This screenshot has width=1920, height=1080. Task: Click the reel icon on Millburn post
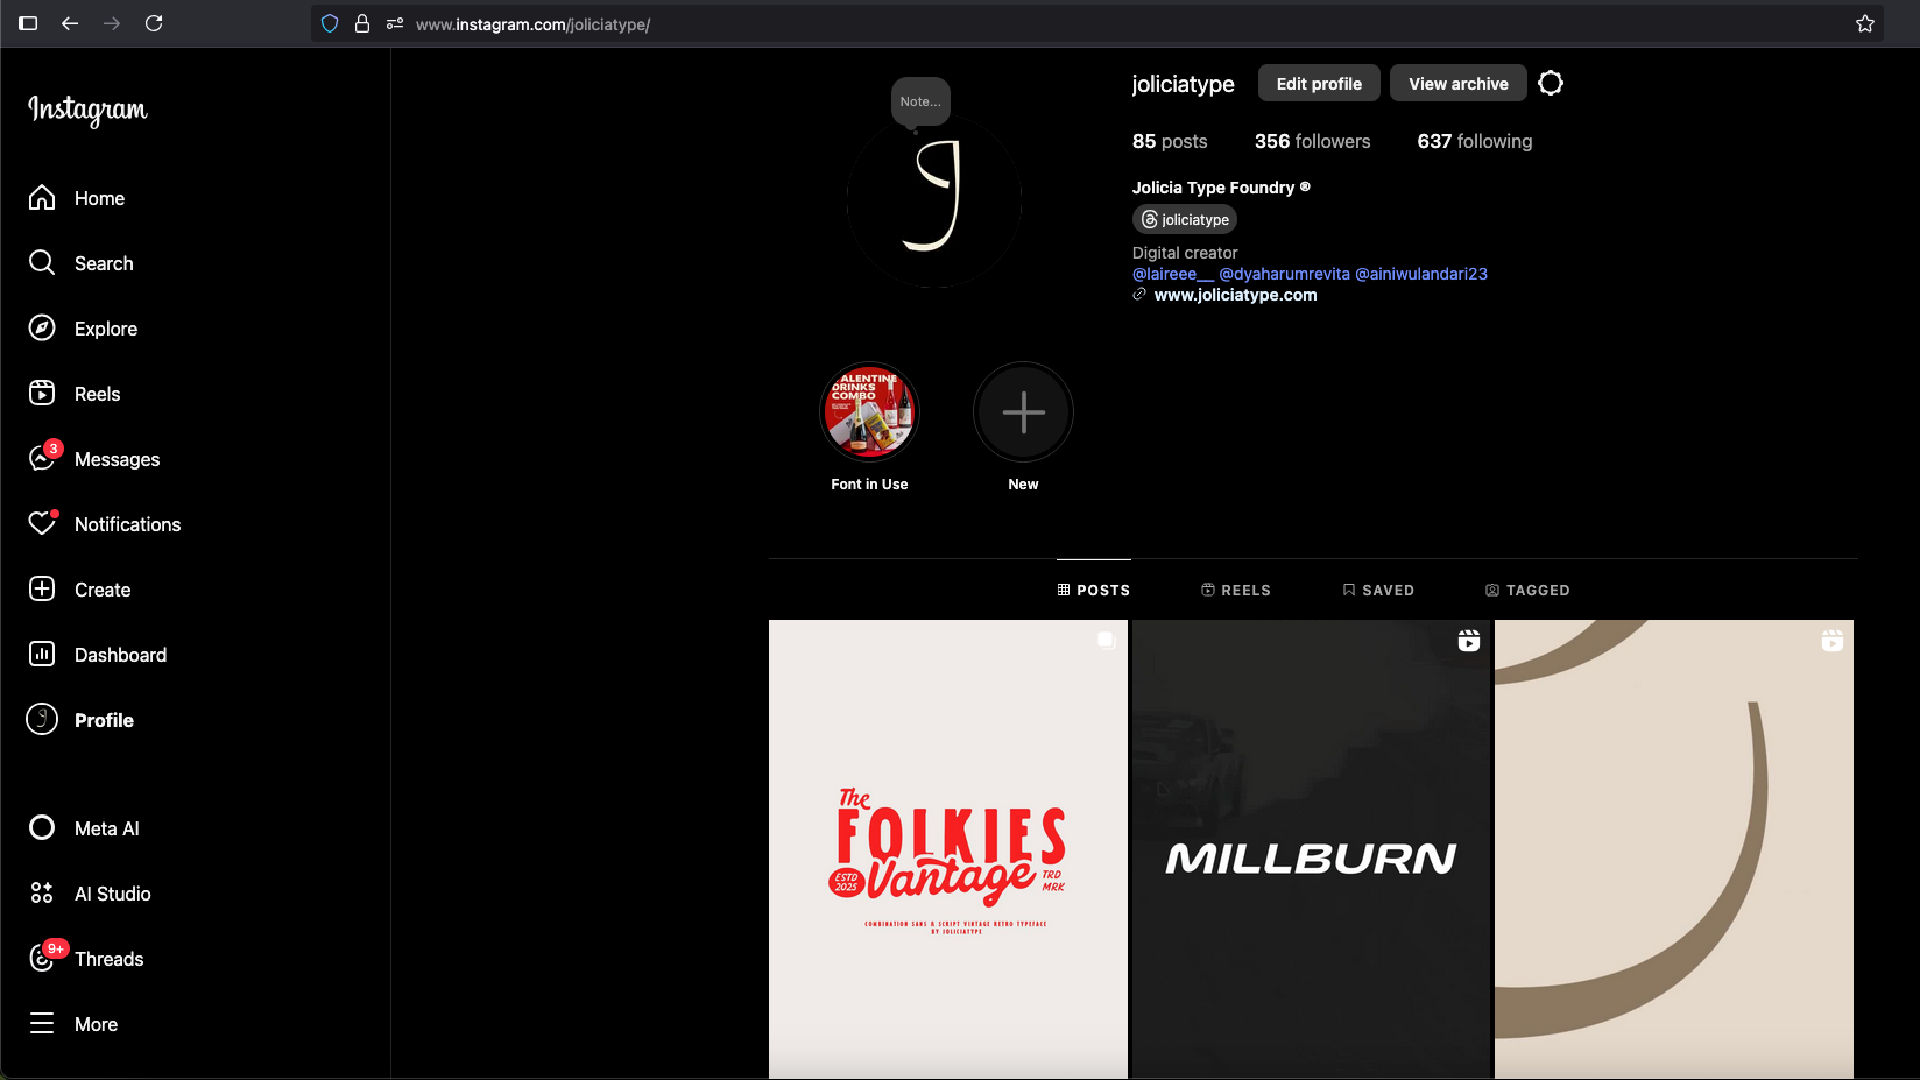(x=1469, y=640)
